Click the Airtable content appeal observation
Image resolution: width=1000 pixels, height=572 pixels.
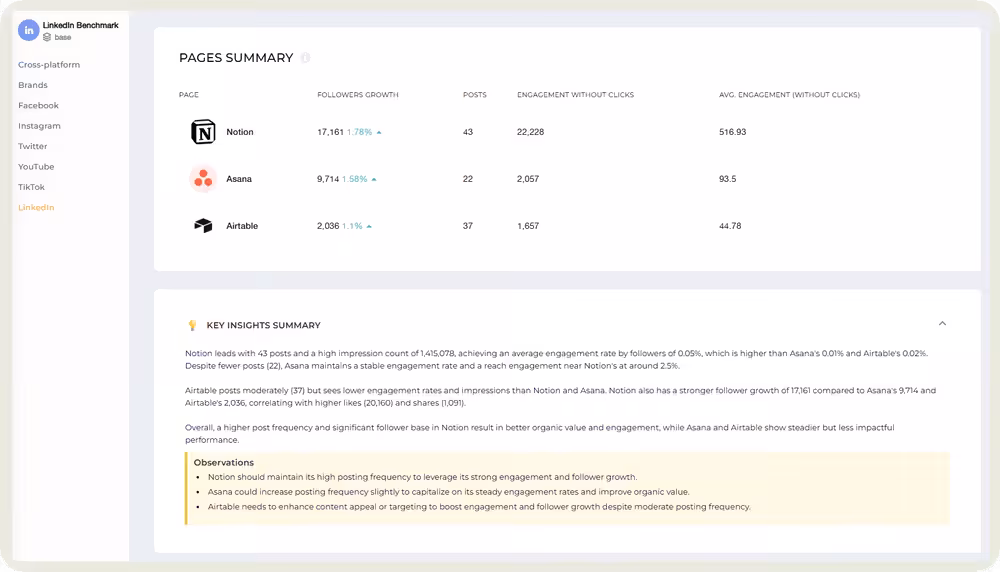pyautogui.click(x=479, y=507)
